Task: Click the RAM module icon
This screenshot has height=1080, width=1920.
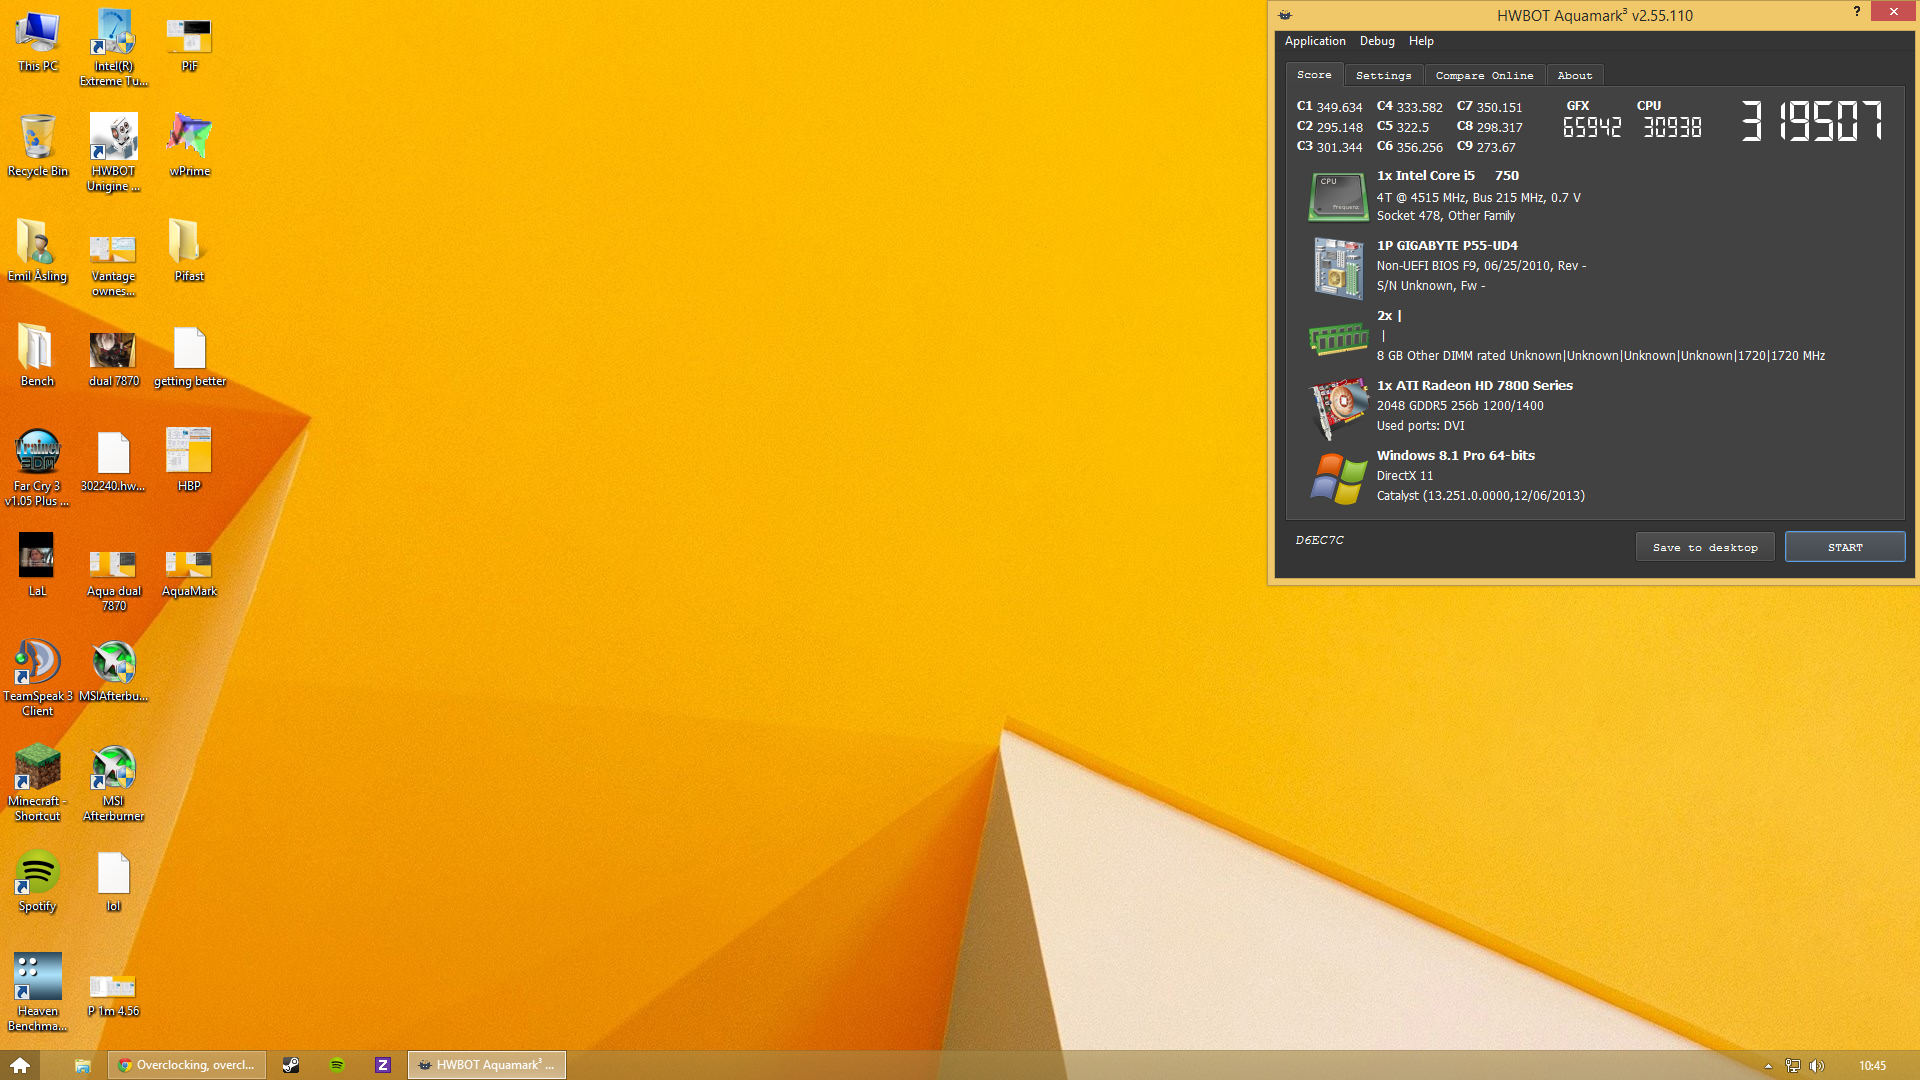Action: pos(1338,339)
